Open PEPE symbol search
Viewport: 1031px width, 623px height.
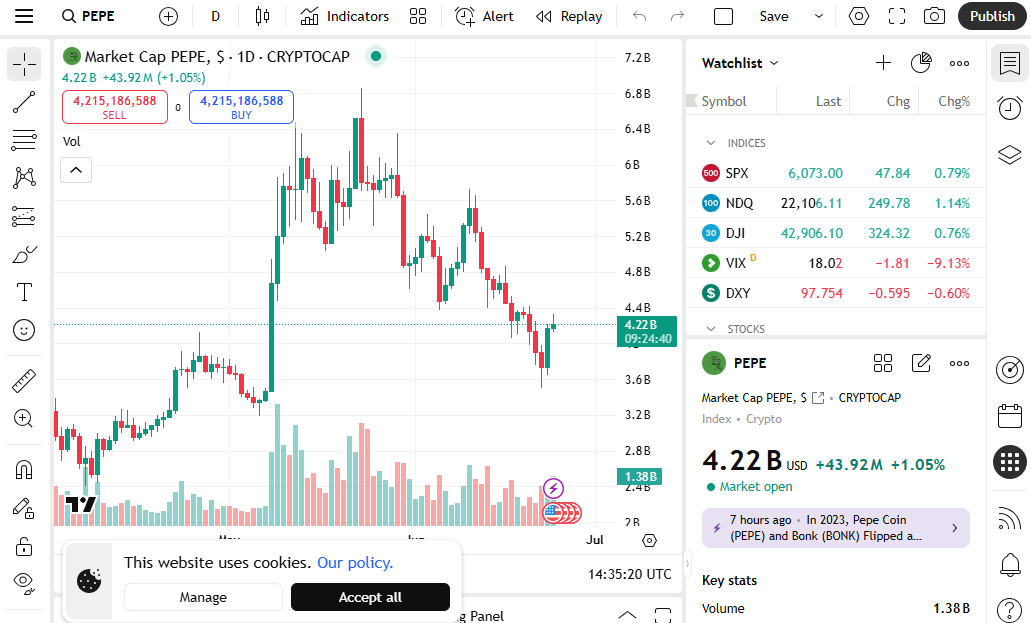(x=88, y=16)
